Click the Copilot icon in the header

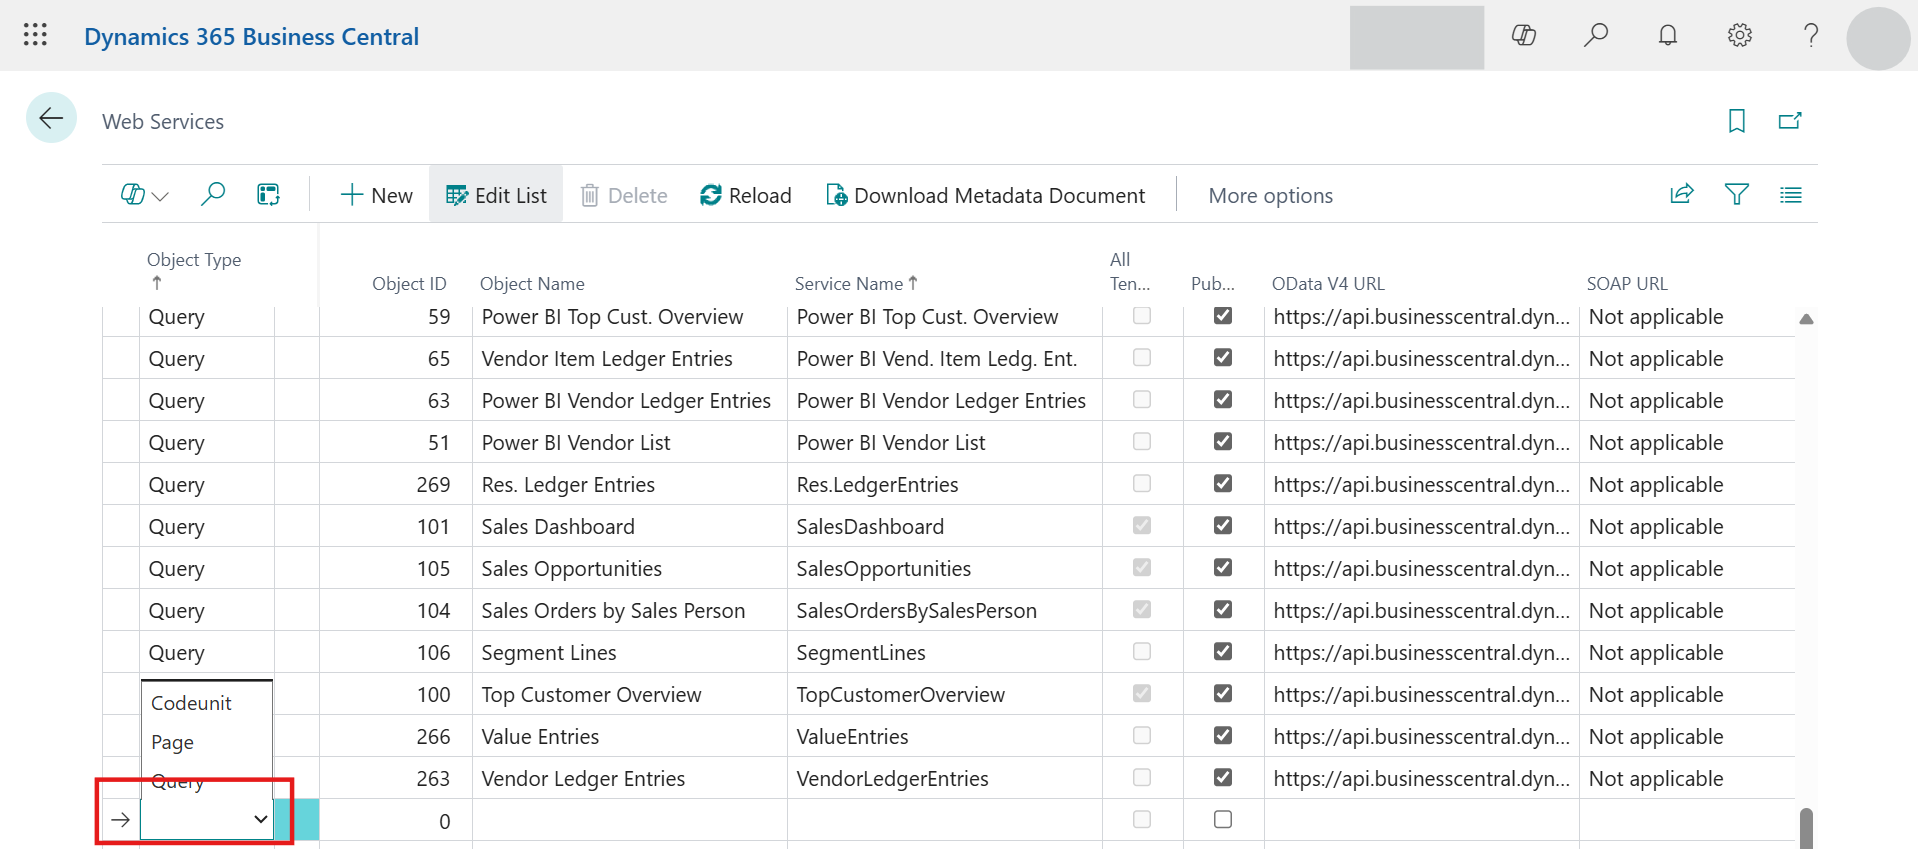point(1523,35)
